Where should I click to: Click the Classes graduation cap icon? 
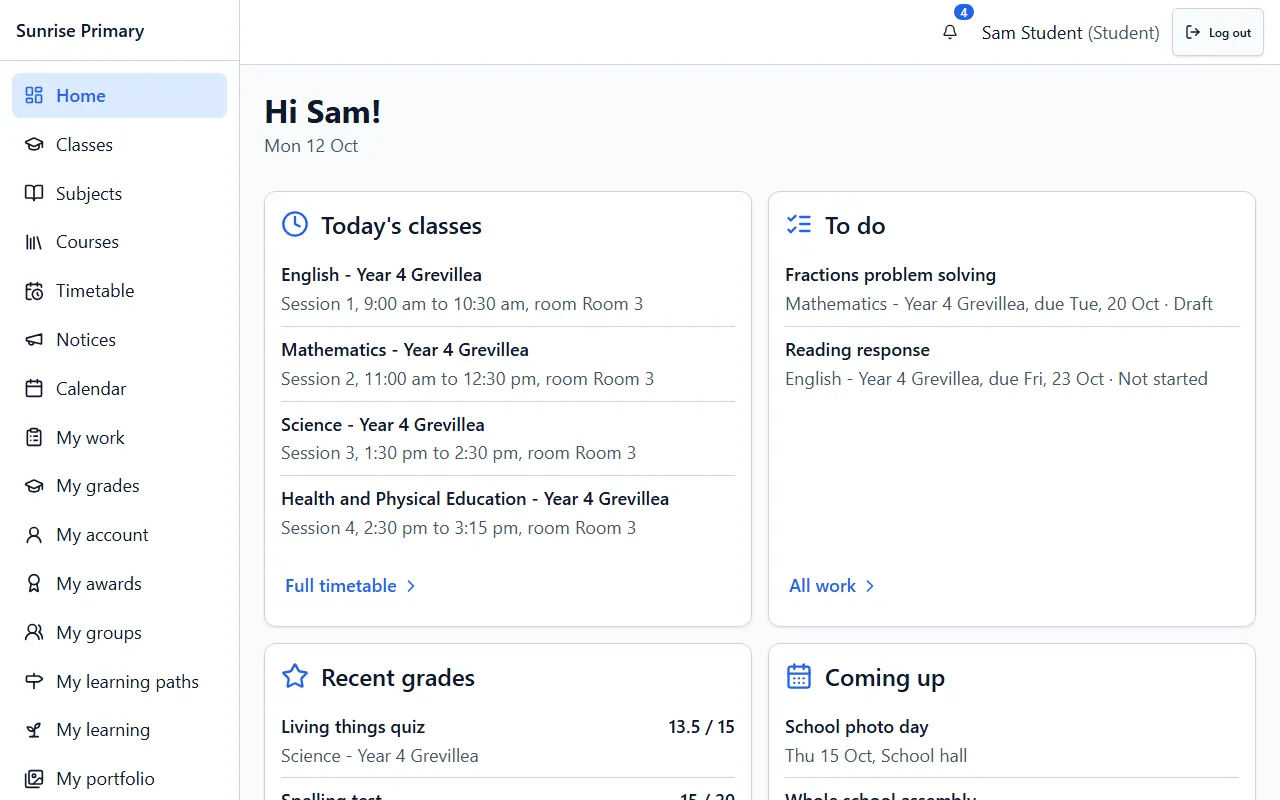point(34,145)
